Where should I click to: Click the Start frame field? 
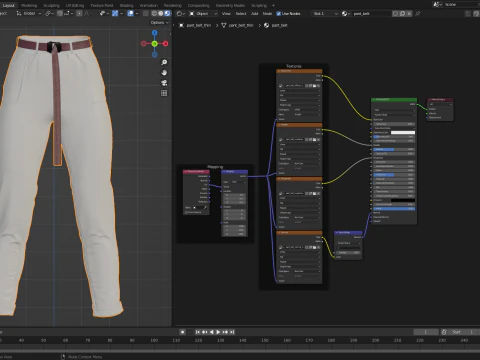[x=463, y=332]
